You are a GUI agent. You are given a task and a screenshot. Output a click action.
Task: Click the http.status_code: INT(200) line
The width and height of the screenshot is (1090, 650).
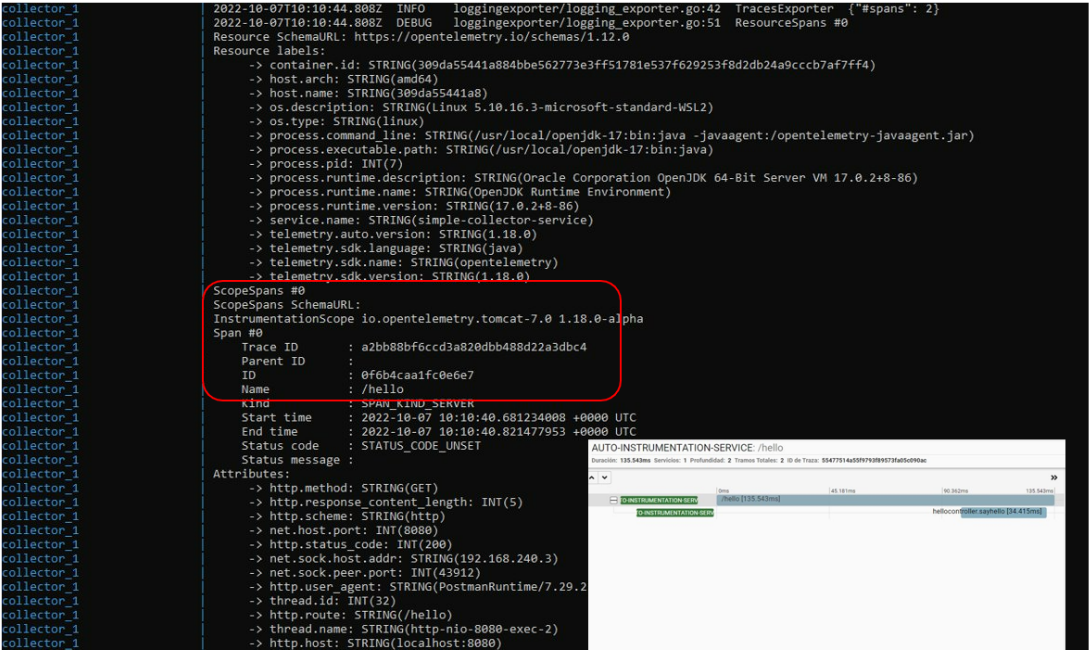tap(350, 544)
